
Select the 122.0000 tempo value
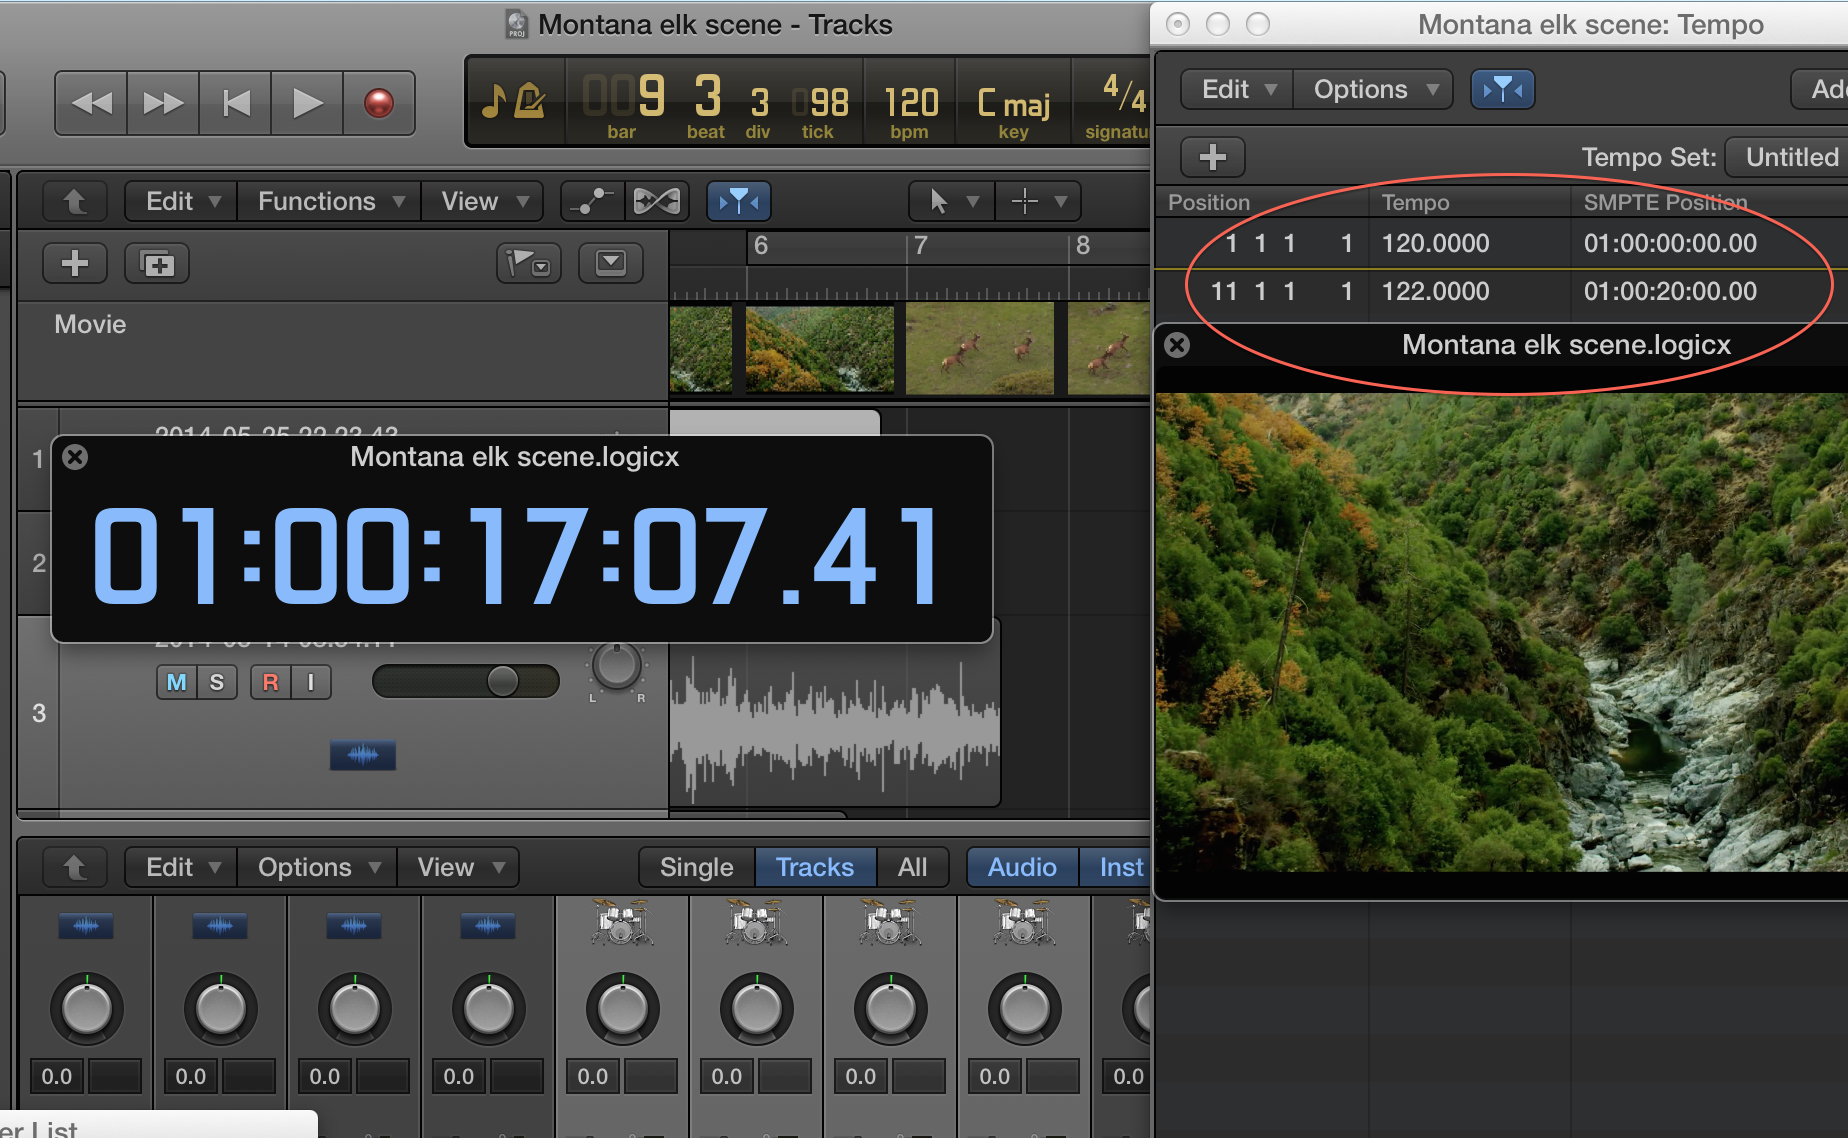[1435, 291]
